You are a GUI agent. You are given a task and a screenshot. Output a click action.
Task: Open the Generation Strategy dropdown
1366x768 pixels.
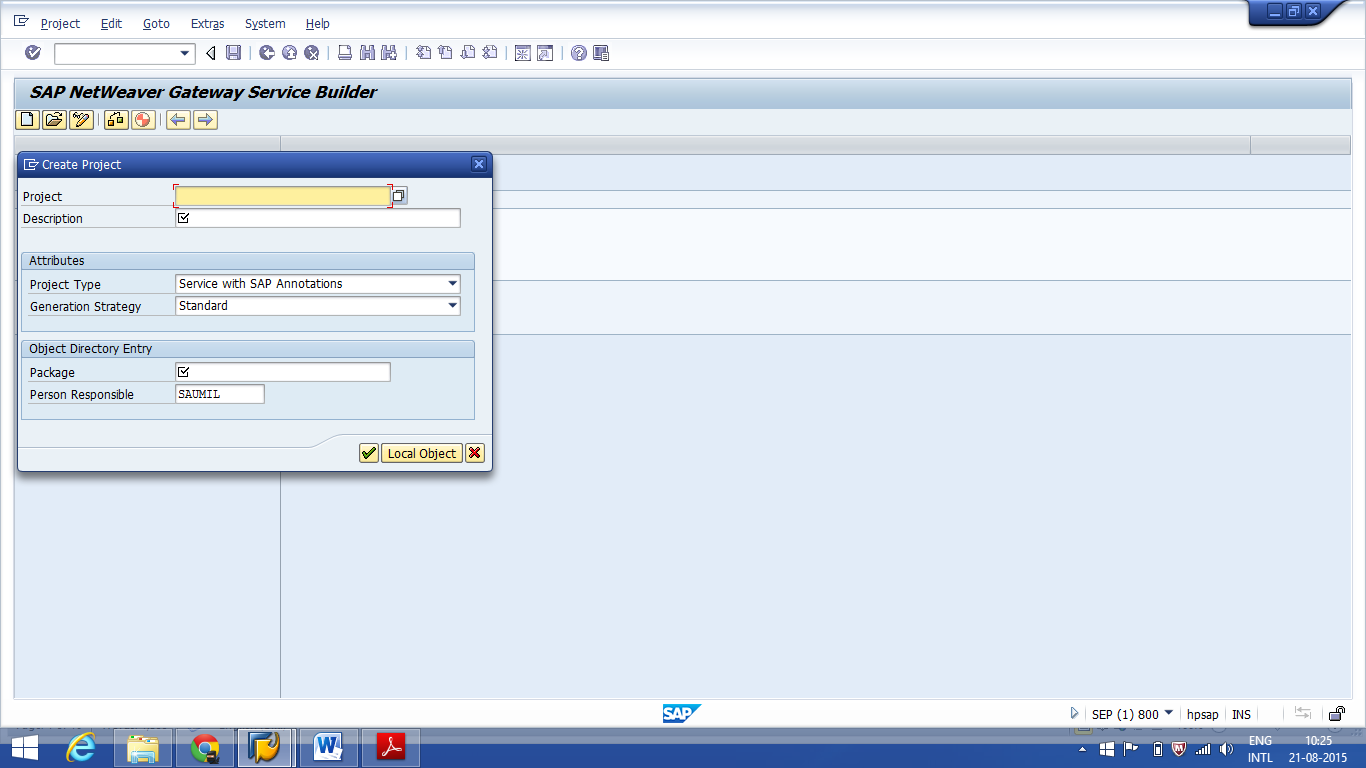pos(452,306)
